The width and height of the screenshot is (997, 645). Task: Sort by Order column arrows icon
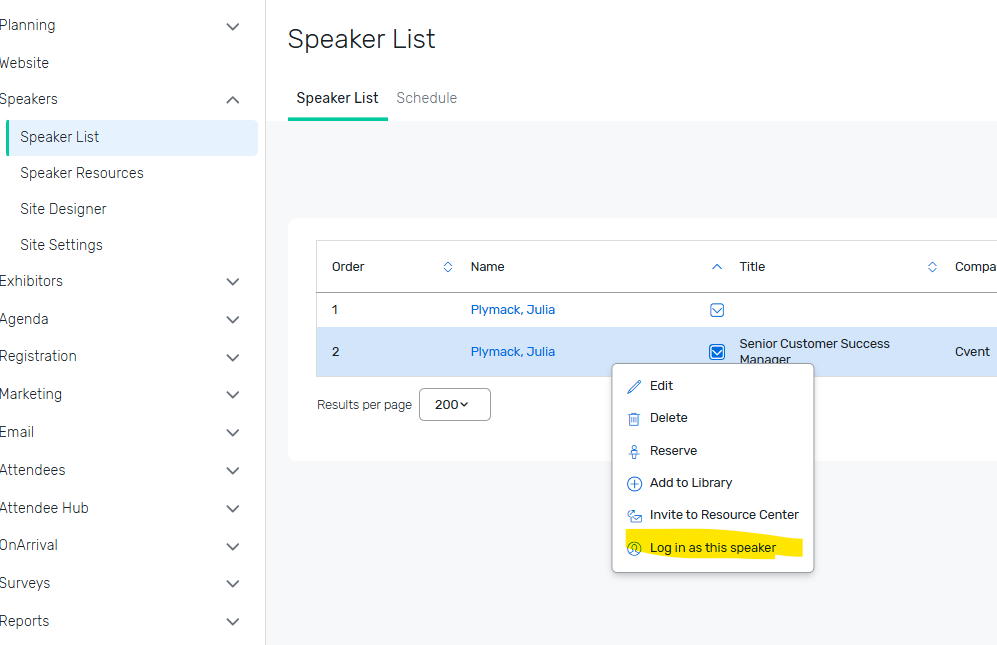pyautogui.click(x=448, y=267)
